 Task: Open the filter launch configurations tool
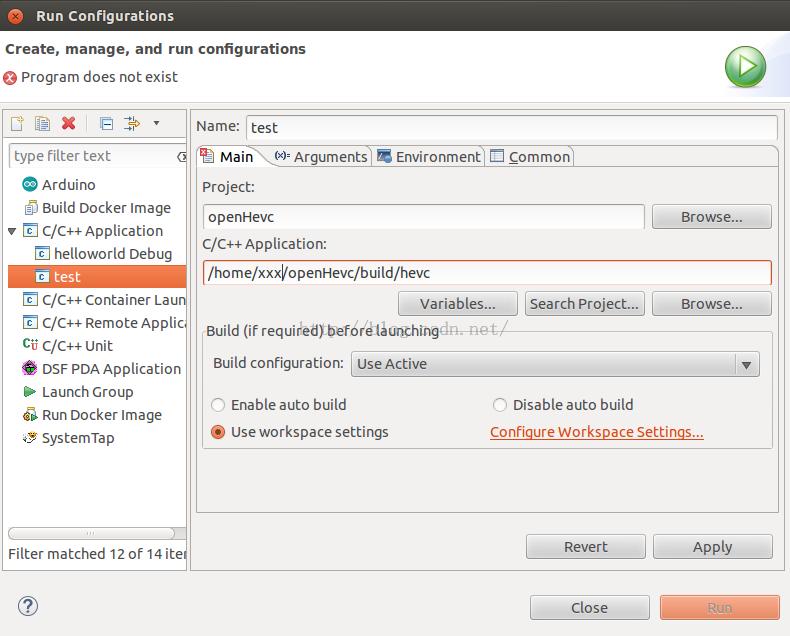point(132,123)
